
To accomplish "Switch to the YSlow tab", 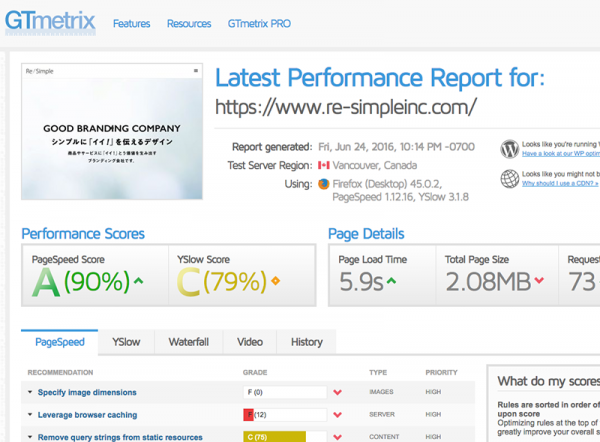I will coord(126,342).
